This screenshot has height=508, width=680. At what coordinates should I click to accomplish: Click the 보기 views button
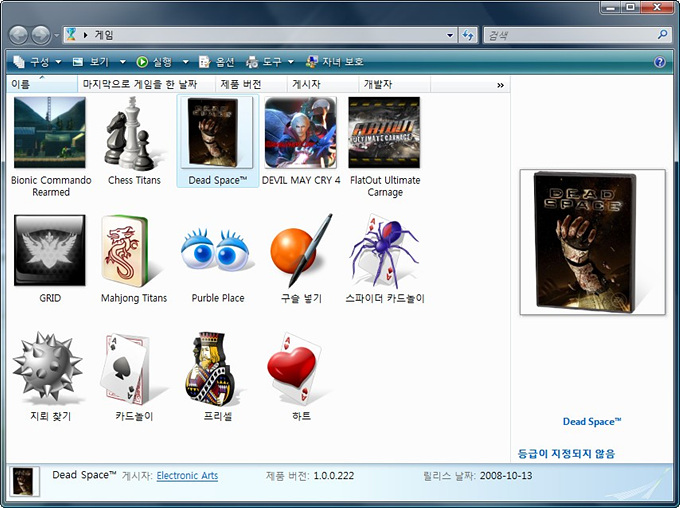pos(92,62)
